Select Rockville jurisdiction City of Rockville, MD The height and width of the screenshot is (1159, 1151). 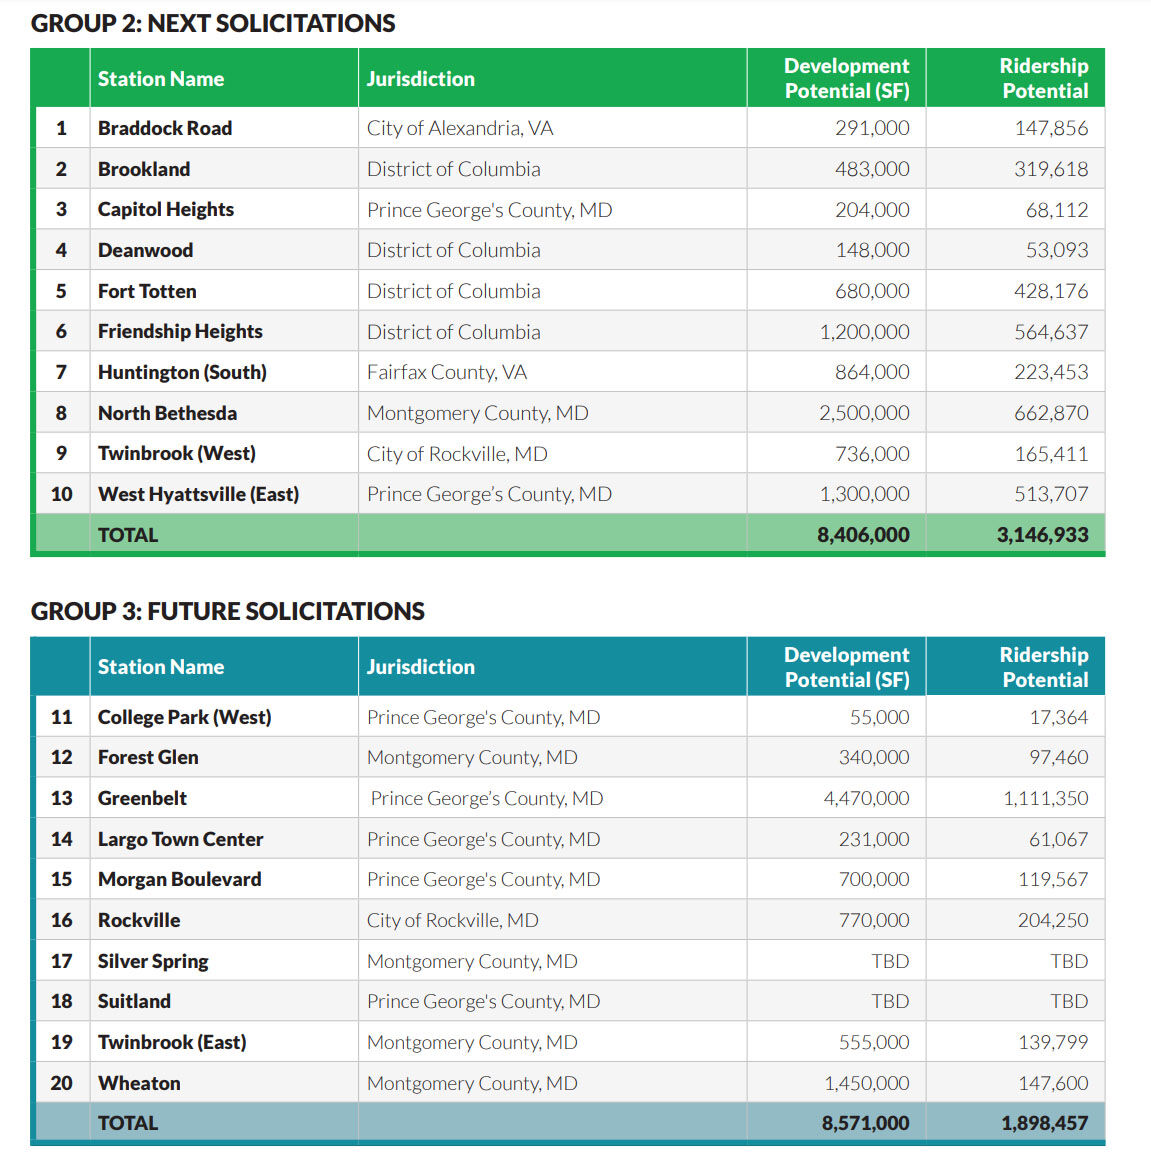coord(452,920)
